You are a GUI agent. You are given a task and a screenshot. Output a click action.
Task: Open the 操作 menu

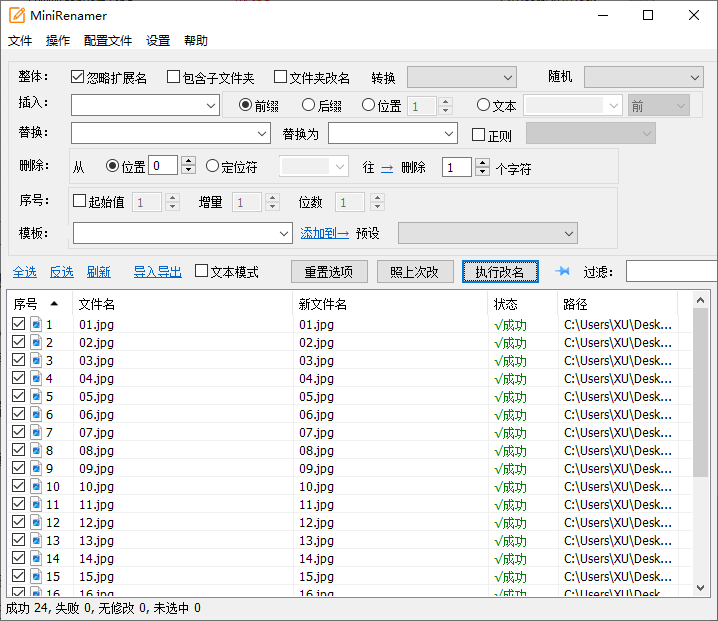(58, 41)
